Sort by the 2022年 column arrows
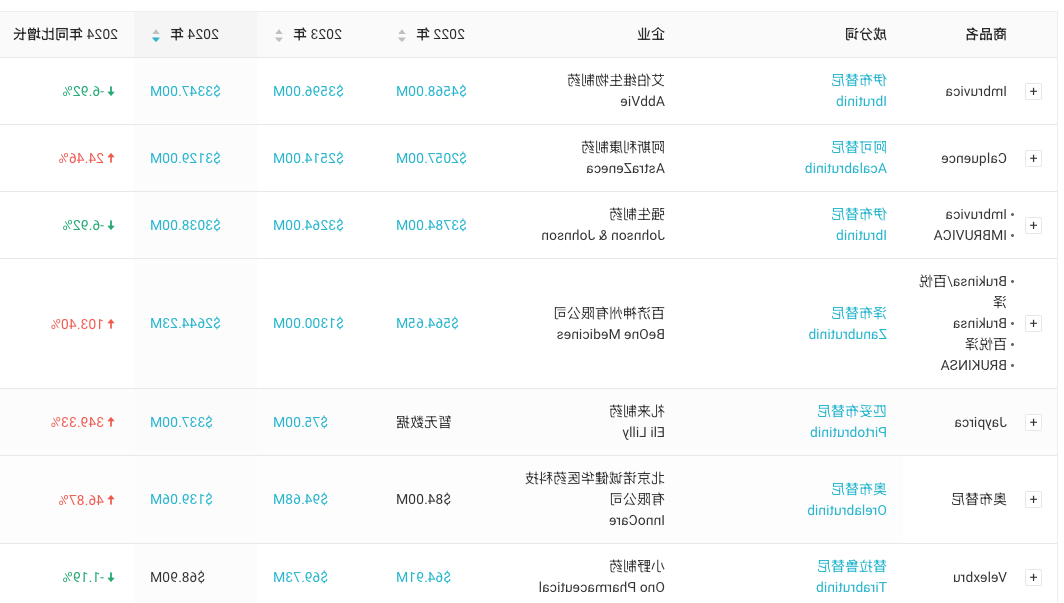 (x=402, y=35)
